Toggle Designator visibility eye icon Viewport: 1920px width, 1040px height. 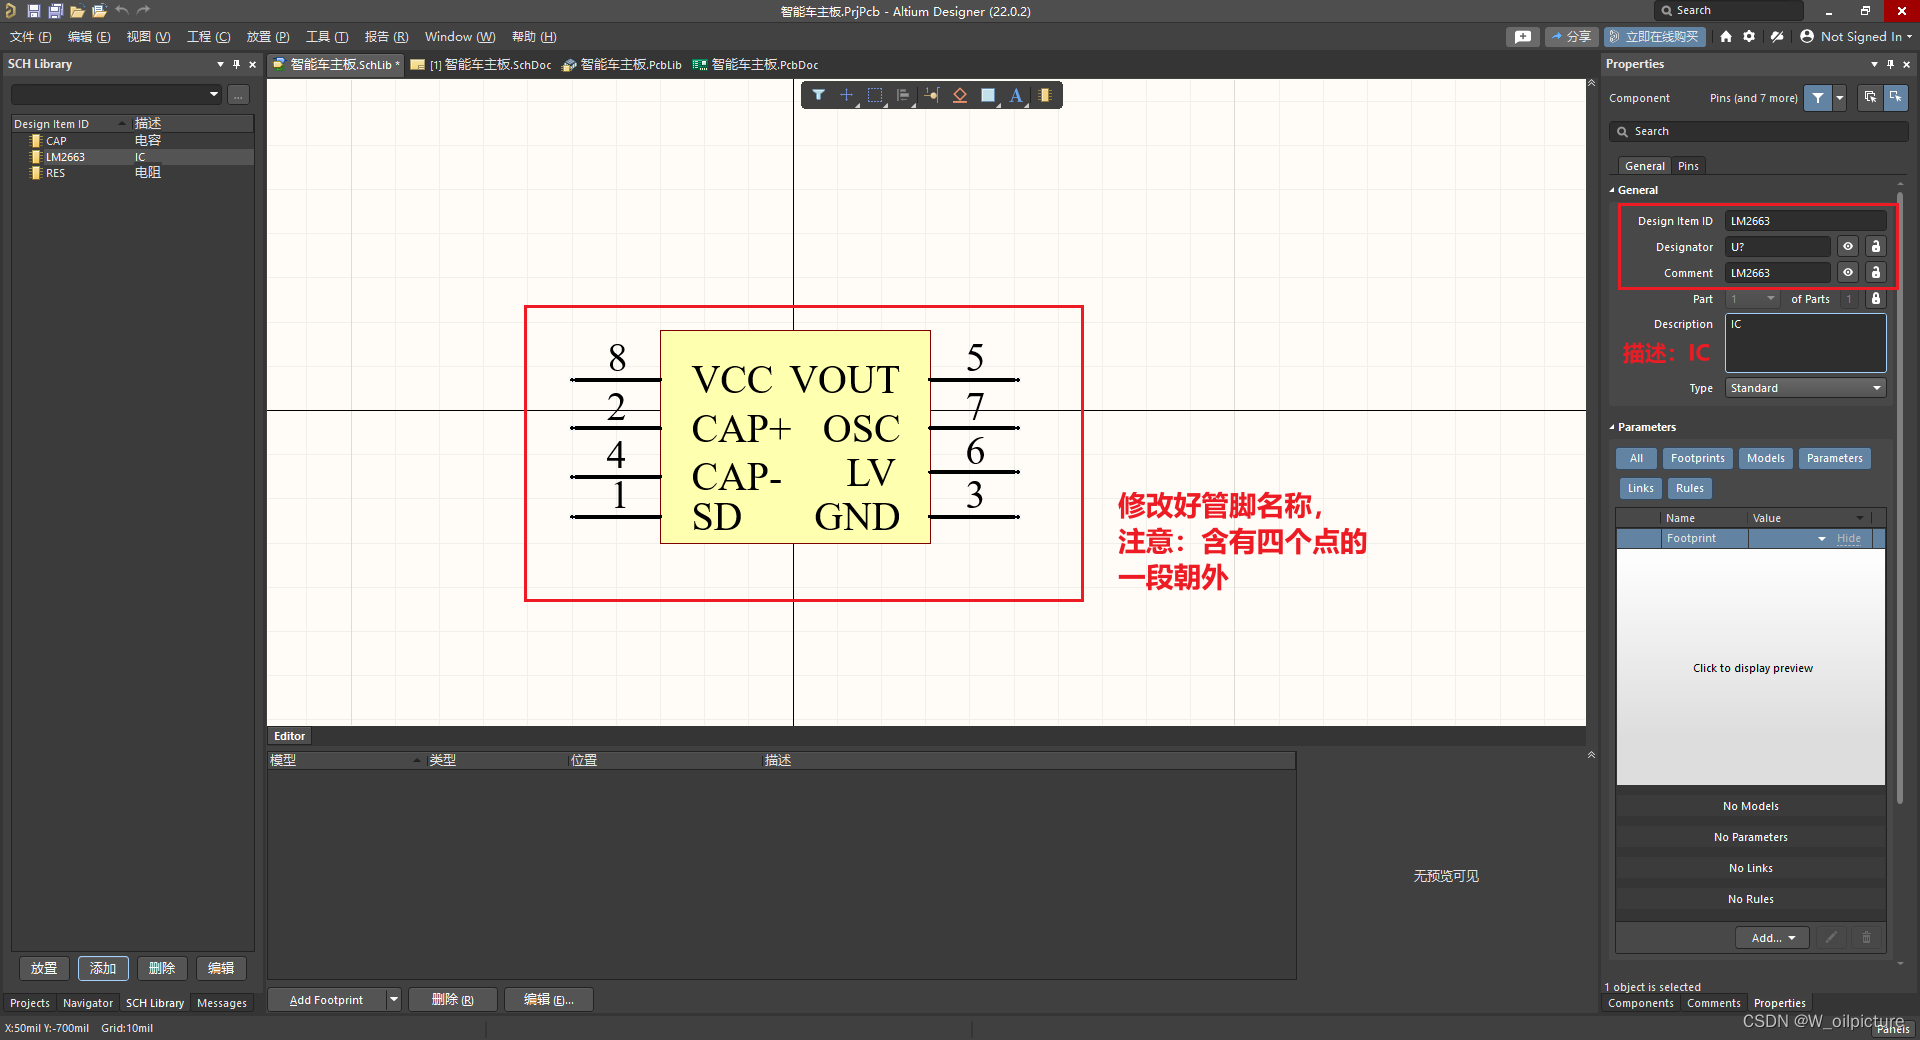click(x=1848, y=247)
